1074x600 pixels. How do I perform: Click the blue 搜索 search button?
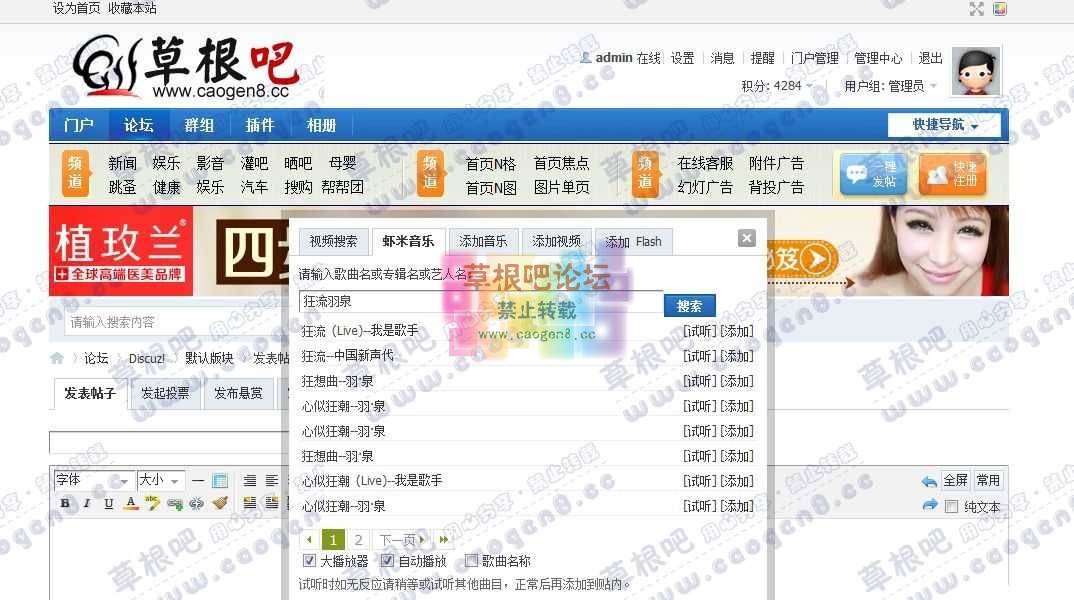point(689,306)
